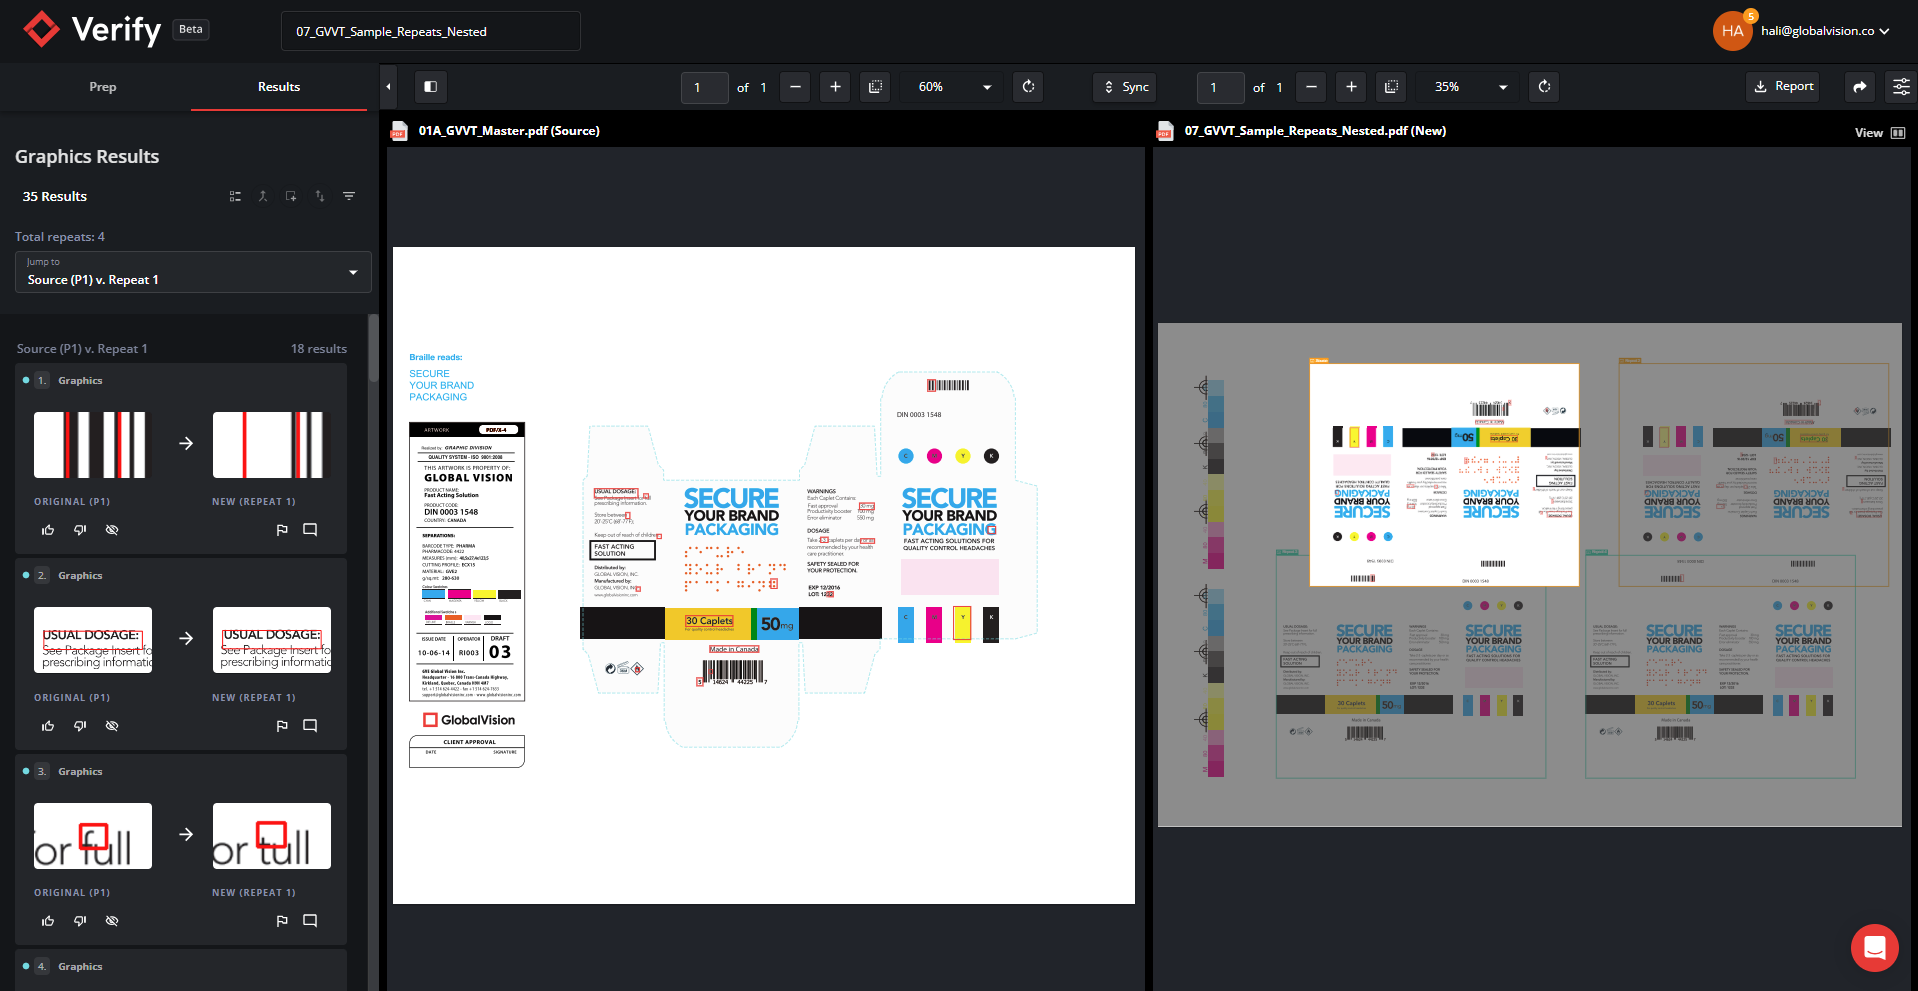Click the merge results icon

pos(263,196)
